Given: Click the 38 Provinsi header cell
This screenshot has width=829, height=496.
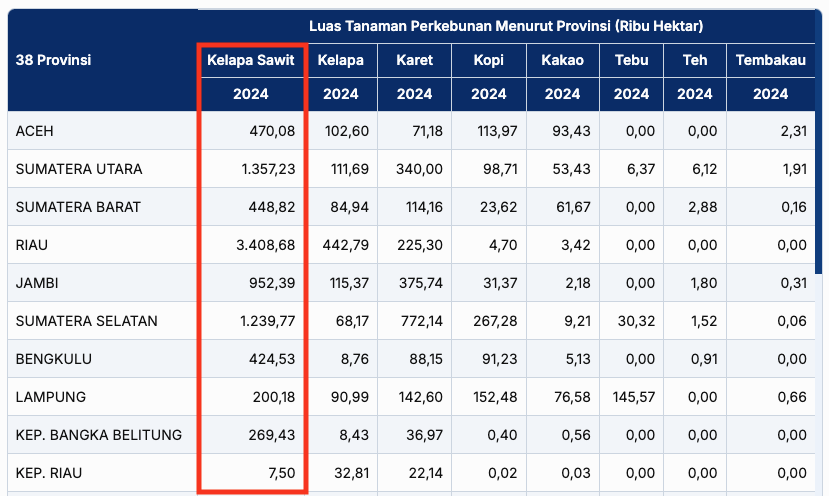Looking at the screenshot, I should (x=53, y=60).
